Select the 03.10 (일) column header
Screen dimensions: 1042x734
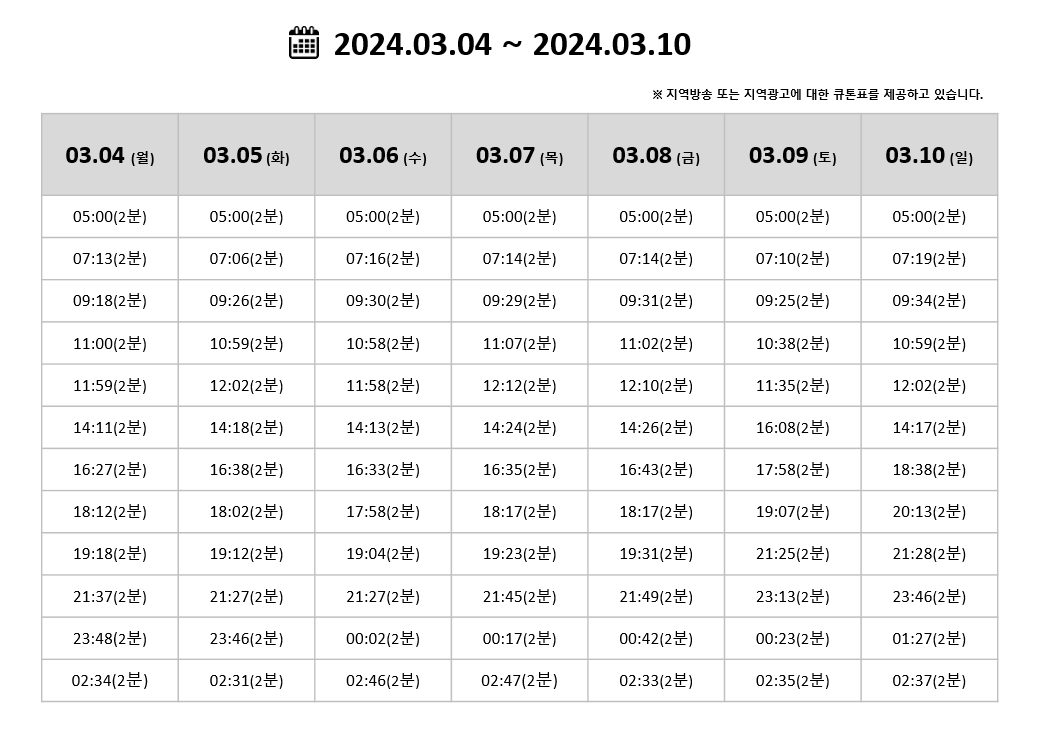pos(929,155)
